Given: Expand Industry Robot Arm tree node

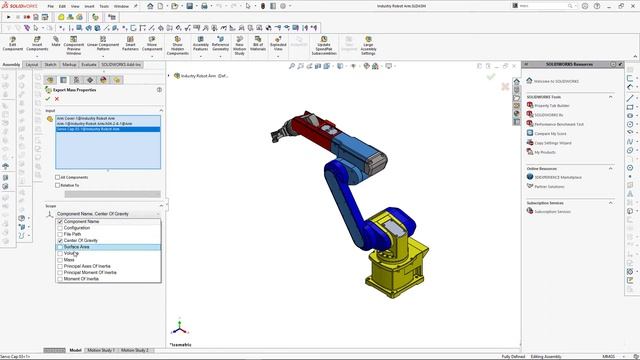Looking at the screenshot, I should [169, 76].
